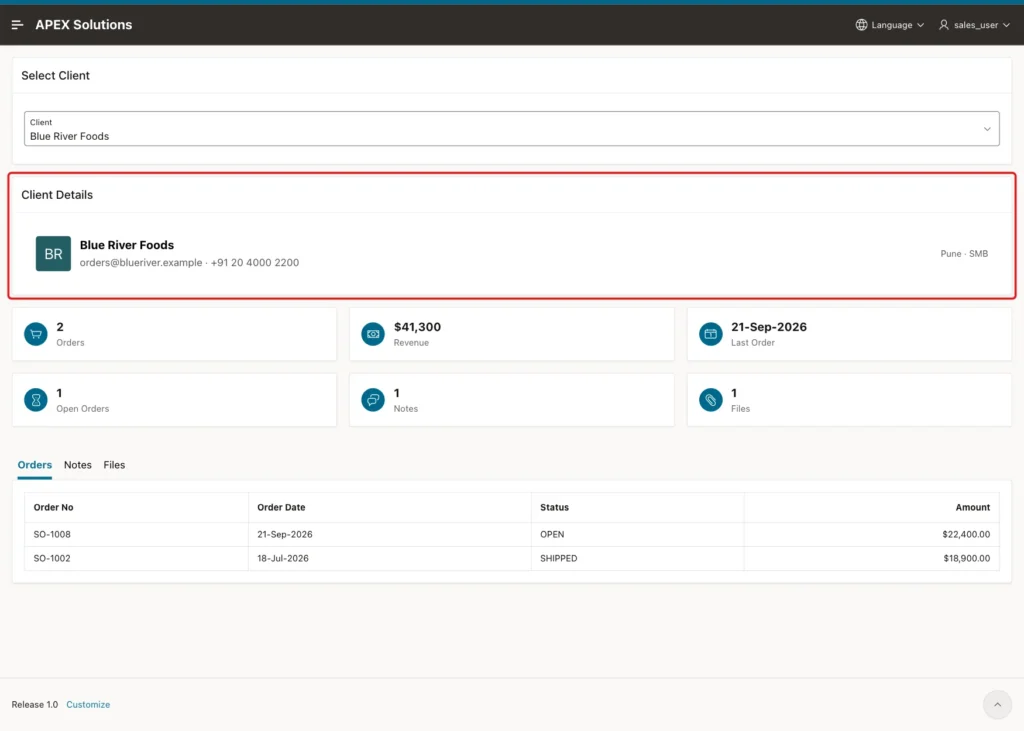This screenshot has width=1024, height=731.
Task: Switch to the Notes tab
Action: click(78, 465)
